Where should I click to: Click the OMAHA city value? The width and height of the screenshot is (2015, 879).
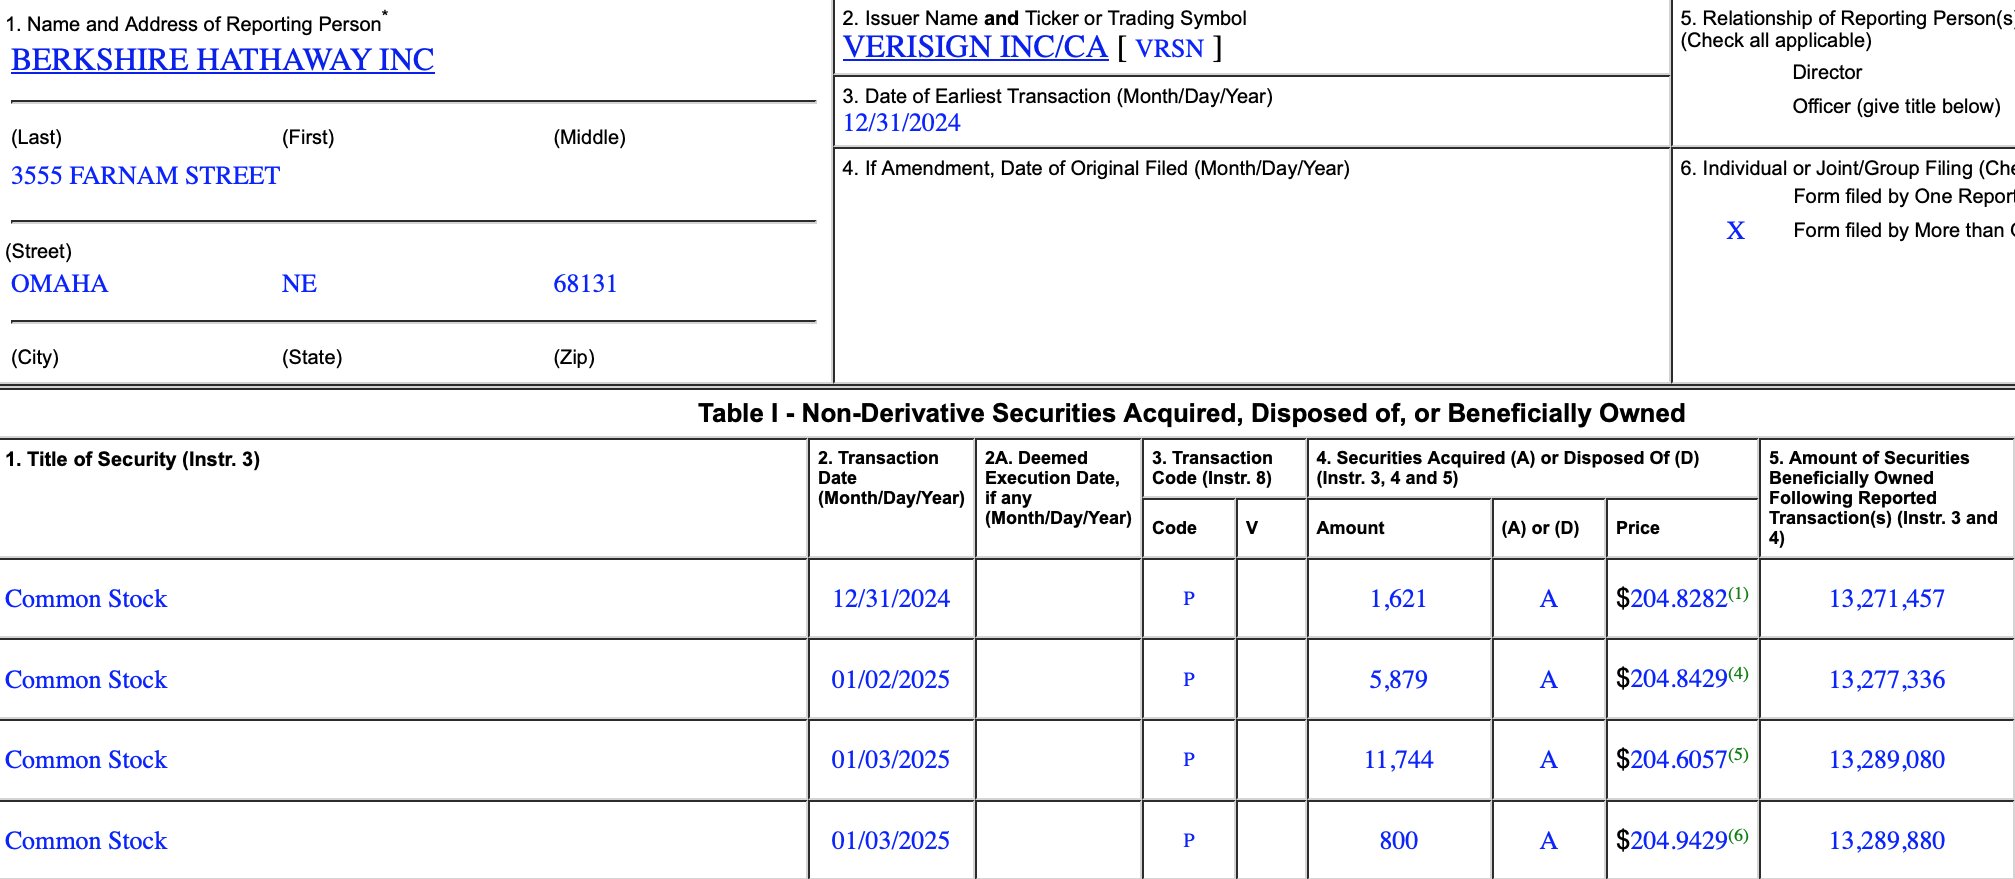pyautogui.click(x=59, y=284)
